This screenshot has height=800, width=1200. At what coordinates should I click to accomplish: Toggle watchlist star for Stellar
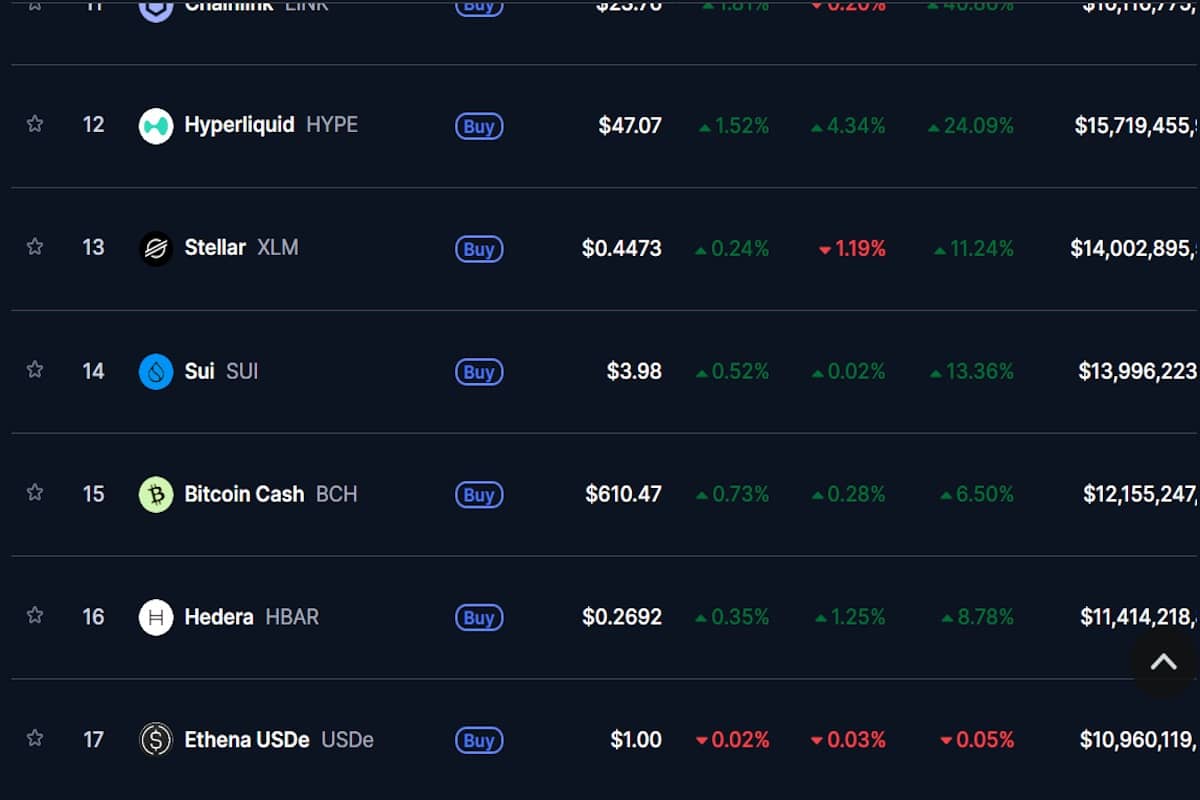[x=35, y=247]
